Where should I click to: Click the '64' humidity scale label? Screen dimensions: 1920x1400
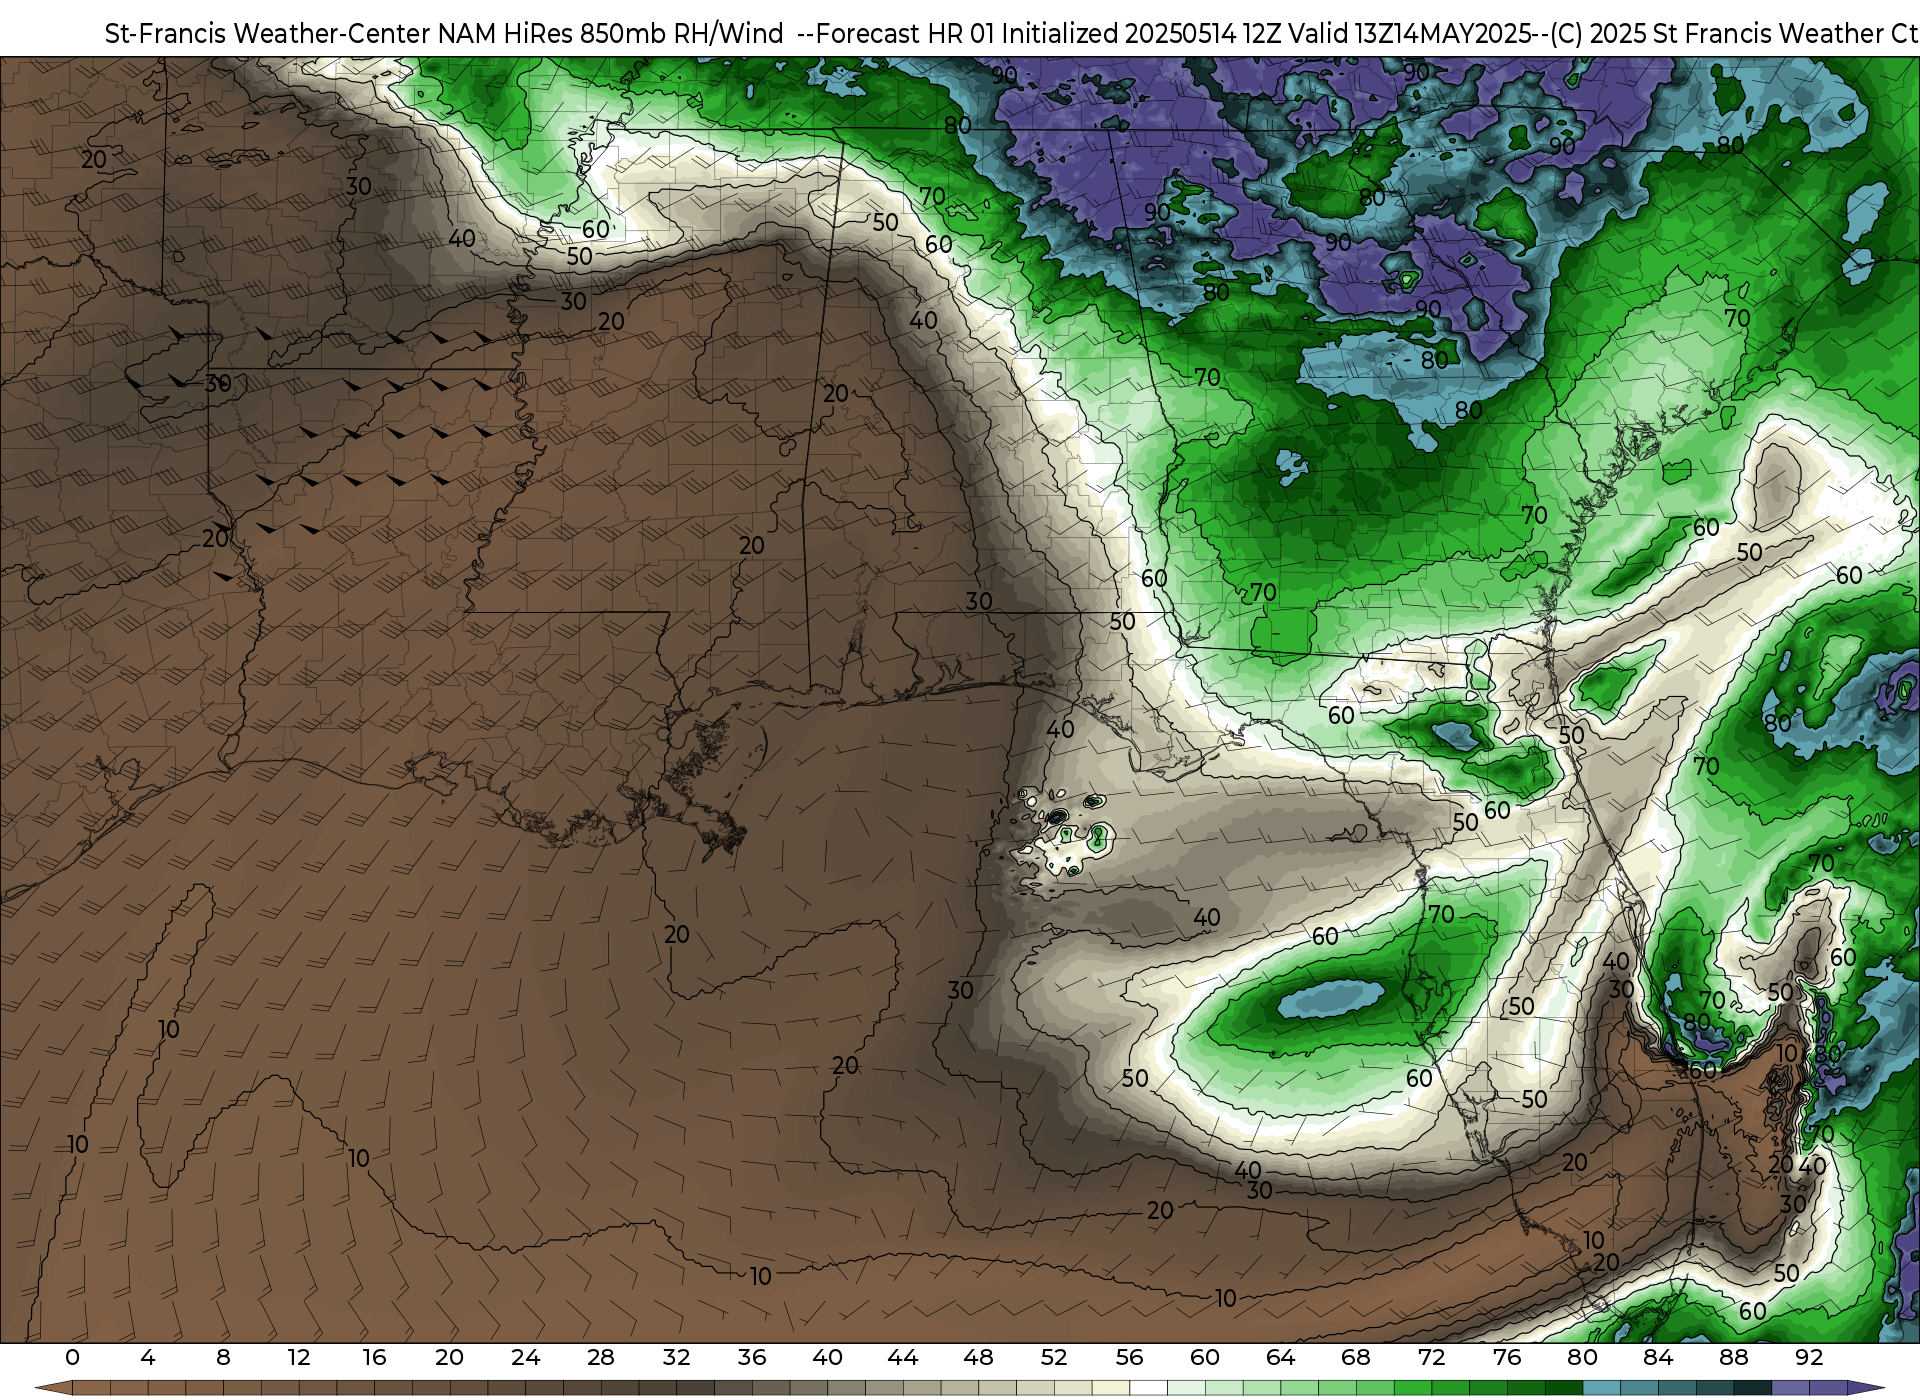(1280, 1357)
